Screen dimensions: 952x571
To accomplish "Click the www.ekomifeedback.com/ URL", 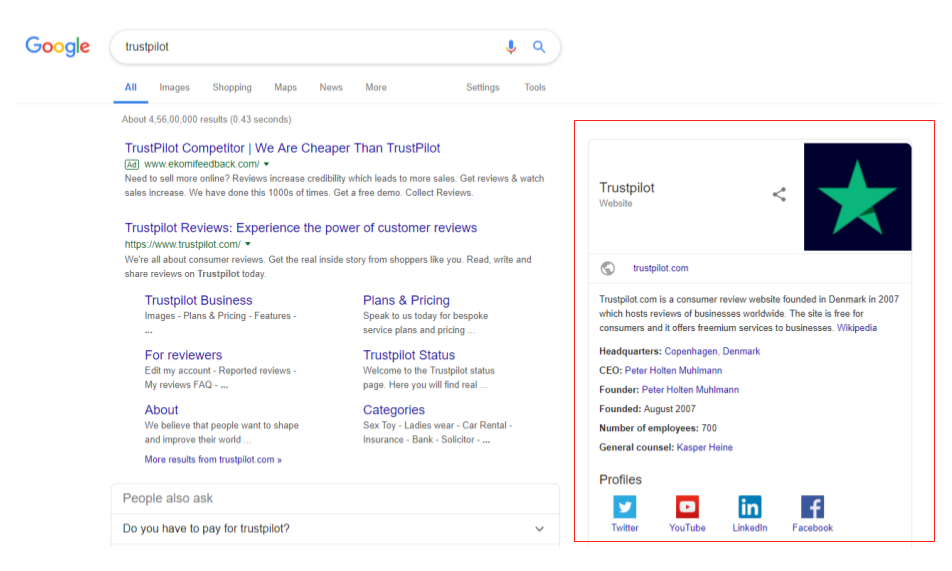I will pos(202,164).
